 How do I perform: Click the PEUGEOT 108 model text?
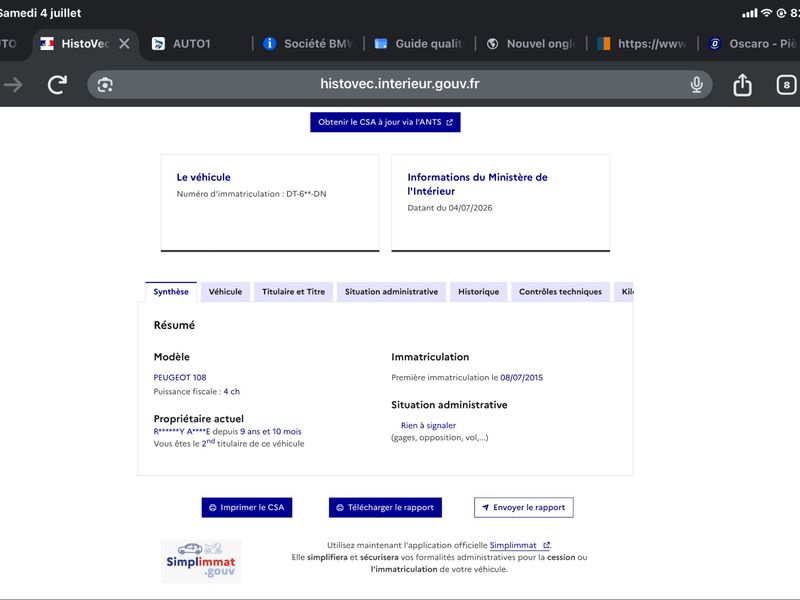tap(180, 378)
